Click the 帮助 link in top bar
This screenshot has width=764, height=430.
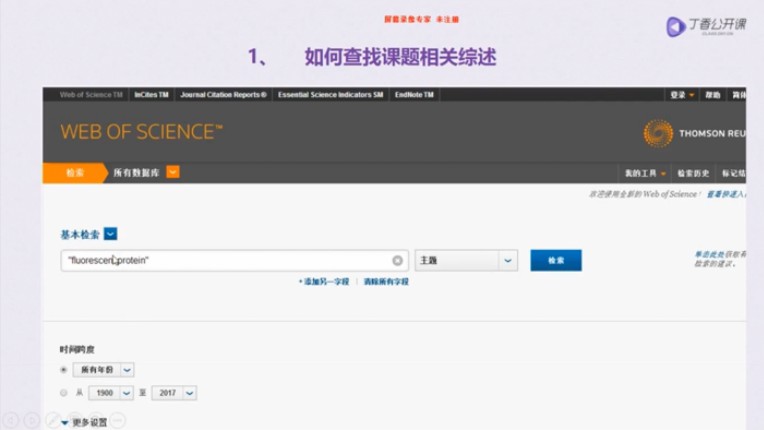point(713,95)
